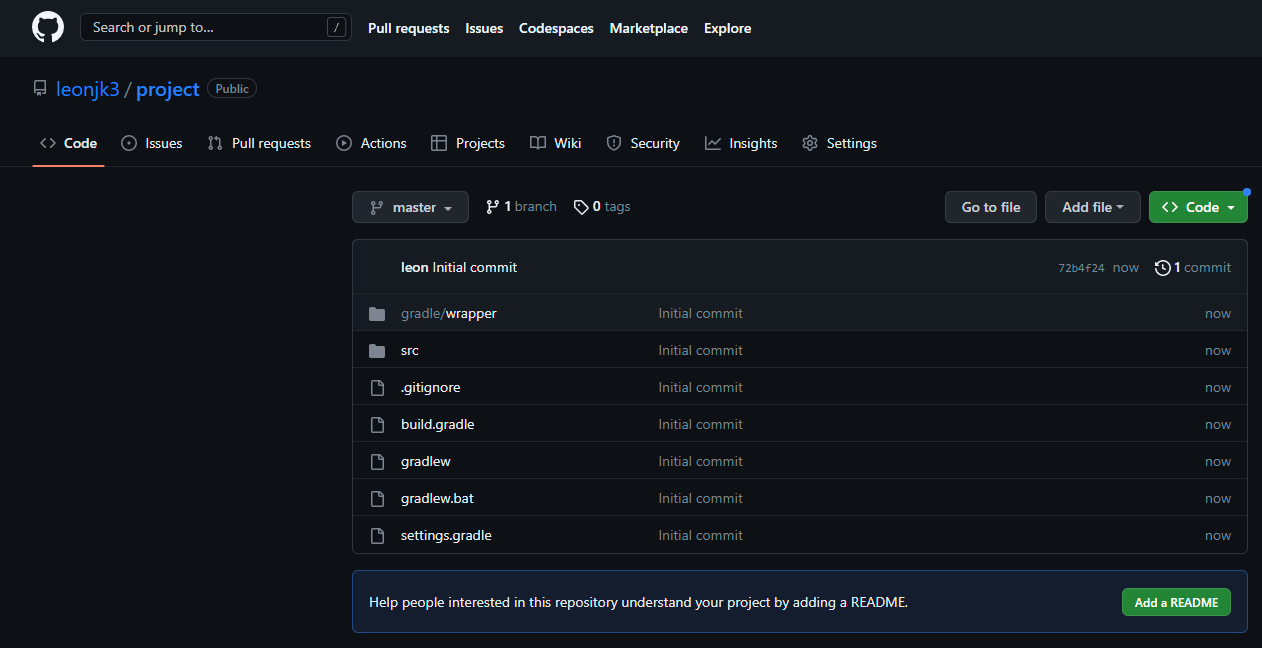1262x648 pixels.
Task: Open the Issues repository tab
Action: 152,143
